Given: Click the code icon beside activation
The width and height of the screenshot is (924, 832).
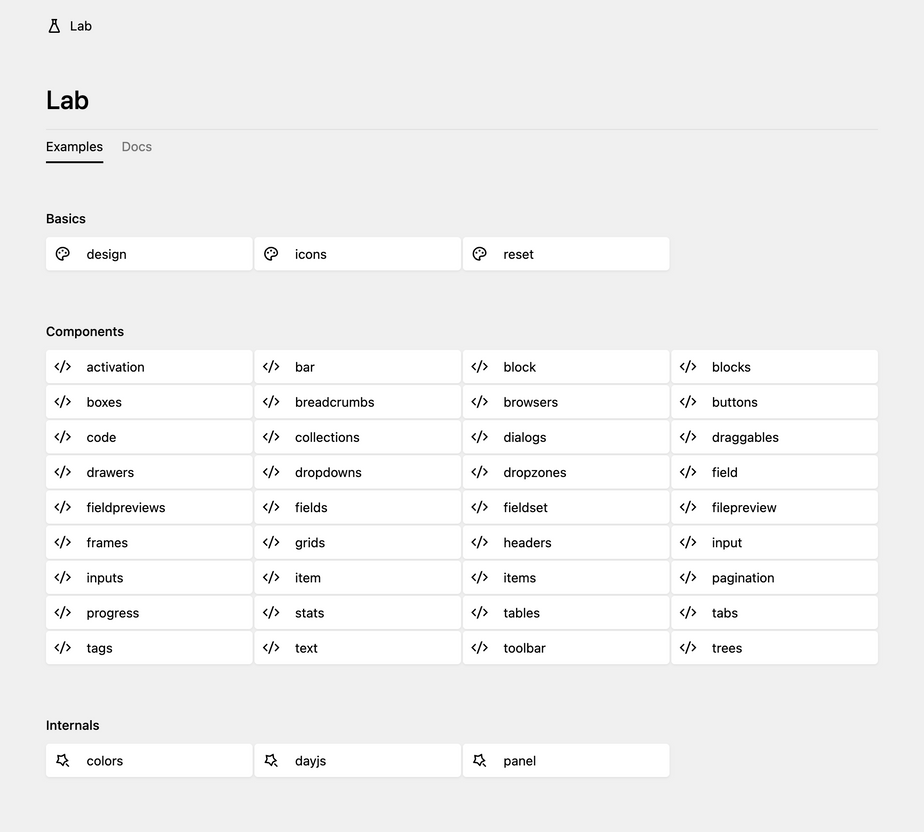Looking at the screenshot, I should pos(63,367).
